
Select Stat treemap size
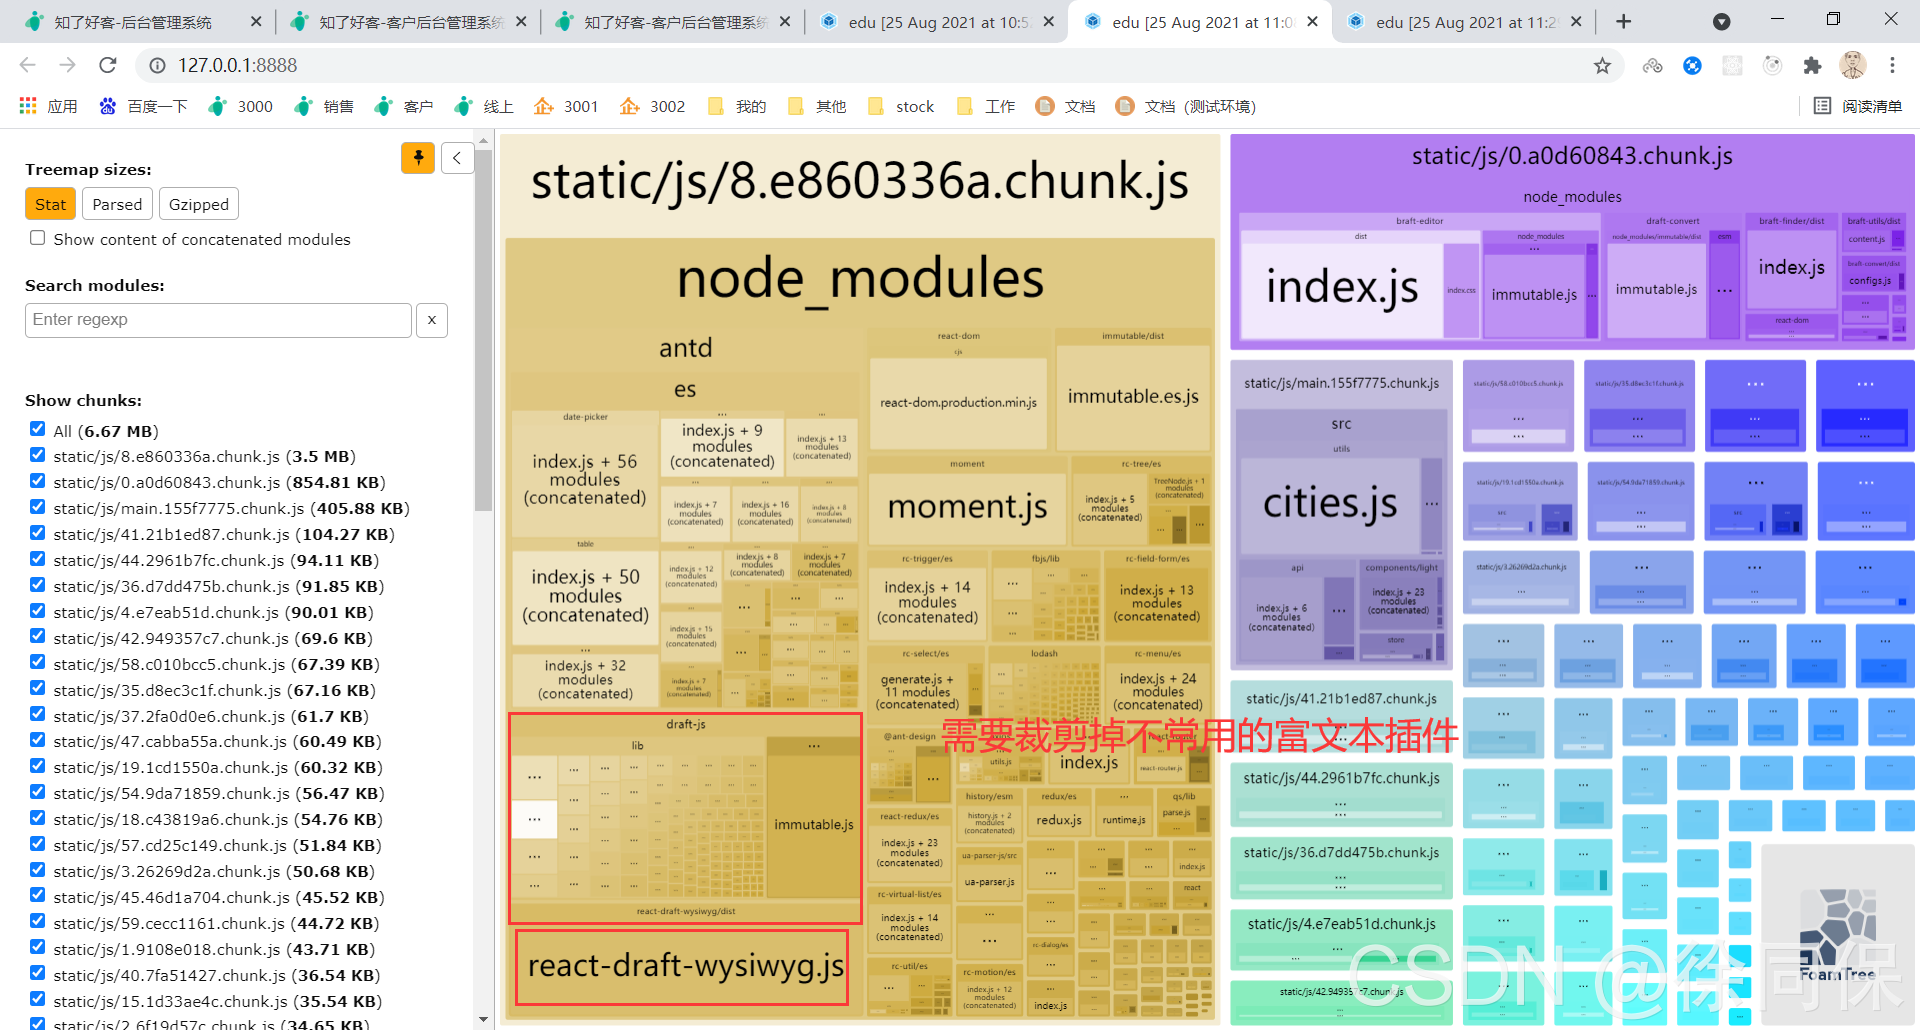coord(50,204)
